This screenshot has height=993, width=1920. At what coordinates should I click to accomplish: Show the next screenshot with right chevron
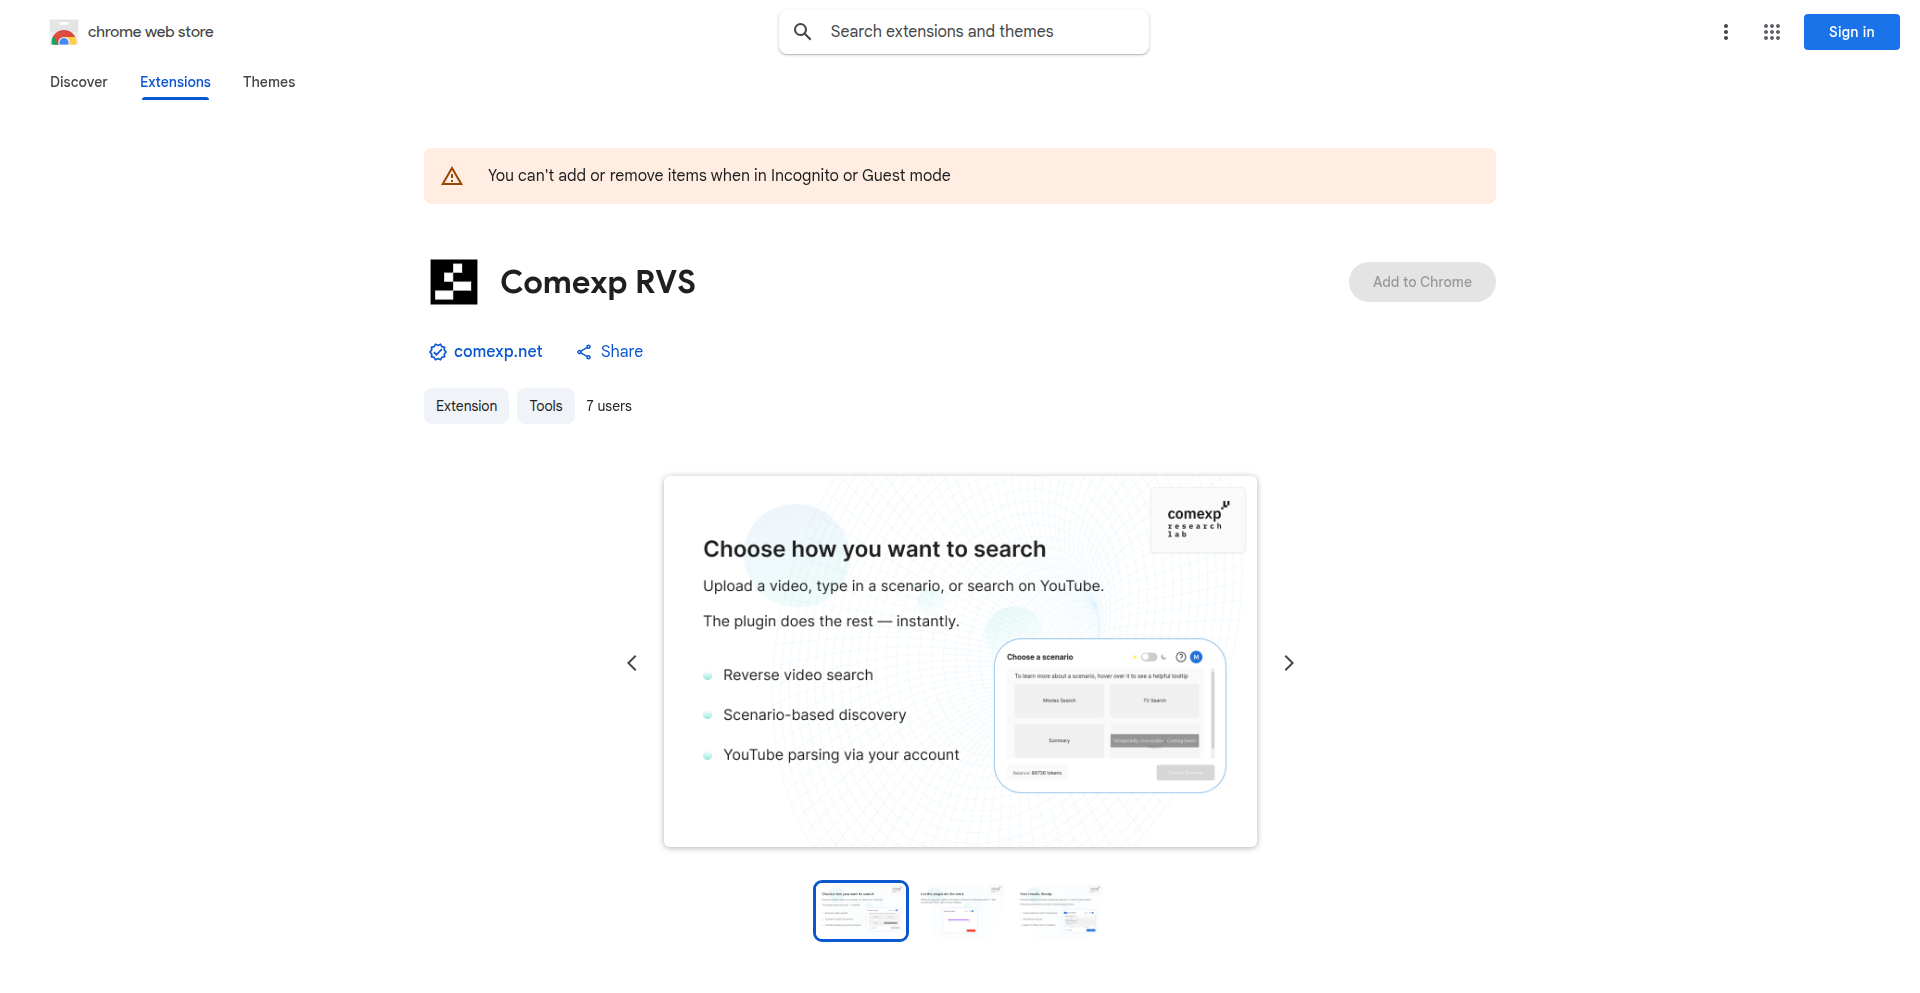coord(1288,663)
